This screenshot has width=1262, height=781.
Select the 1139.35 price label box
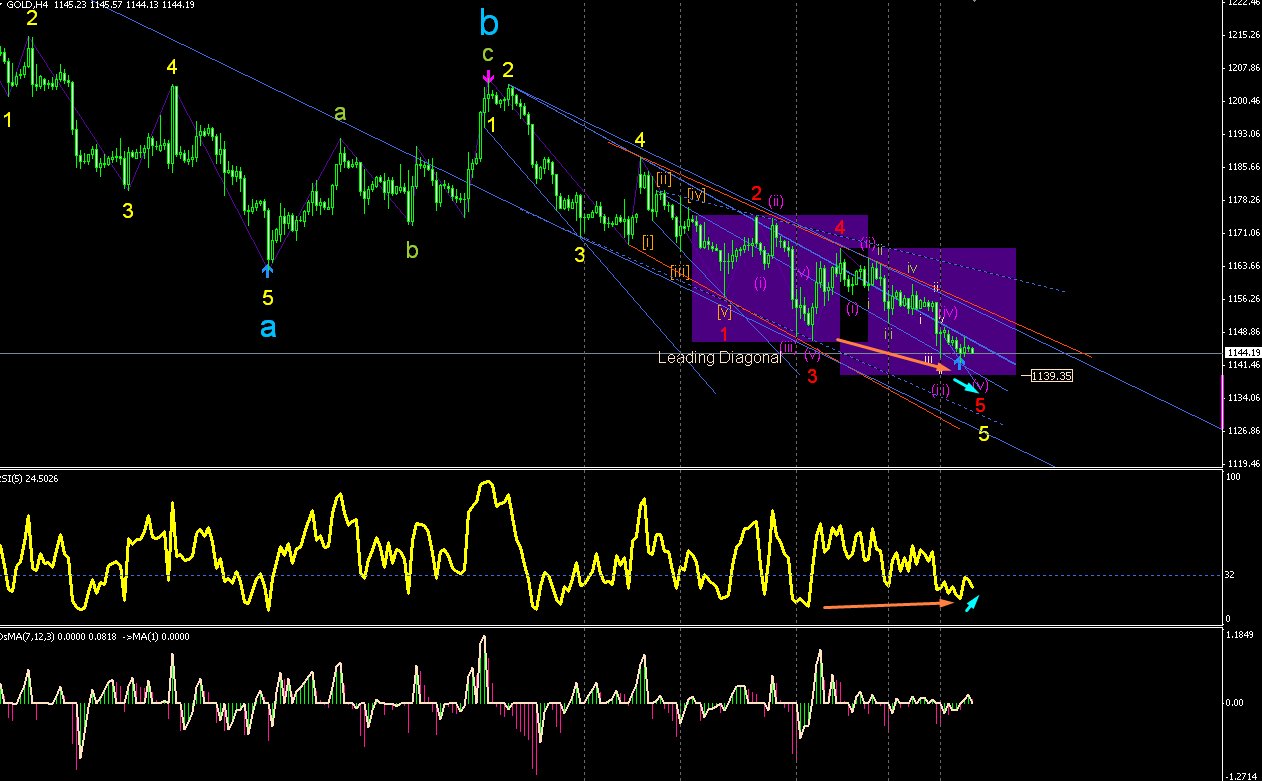(x=1052, y=376)
